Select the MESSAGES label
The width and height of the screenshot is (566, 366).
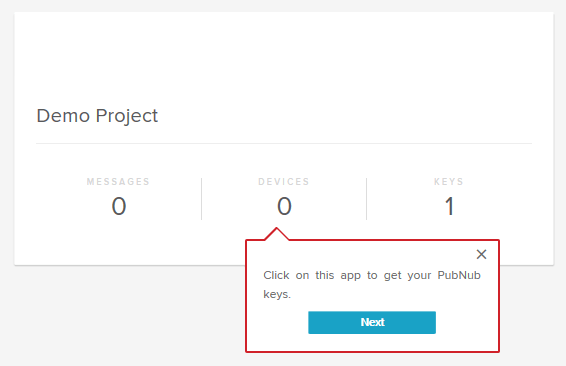click(x=118, y=182)
